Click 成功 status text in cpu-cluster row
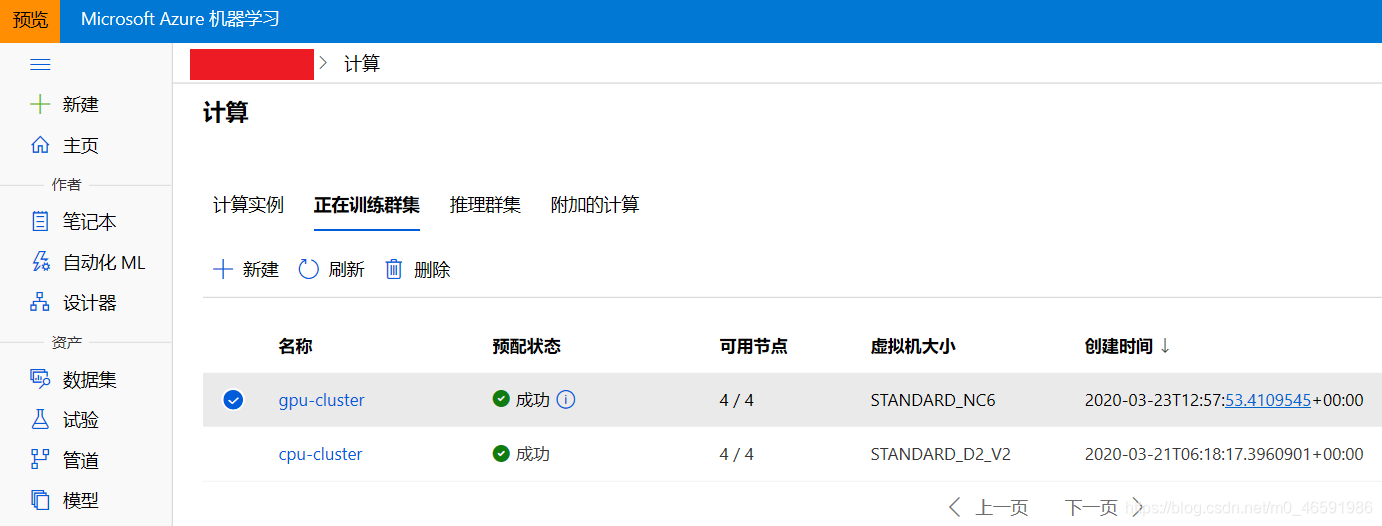 pyautogui.click(x=533, y=454)
